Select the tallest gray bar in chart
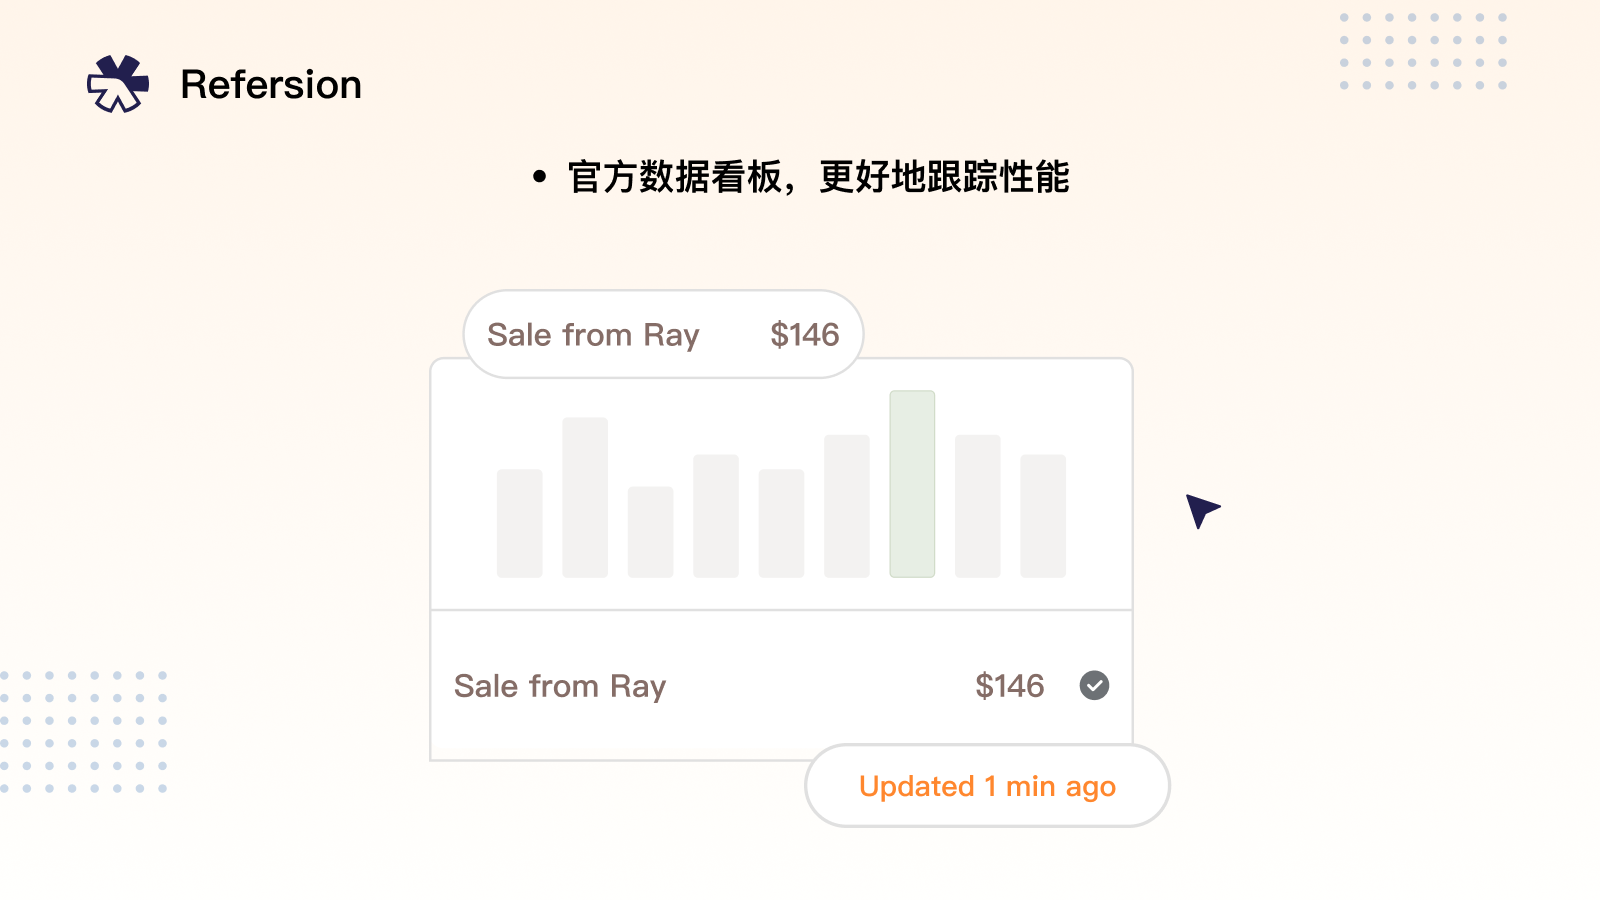1600x900 pixels. (585, 497)
